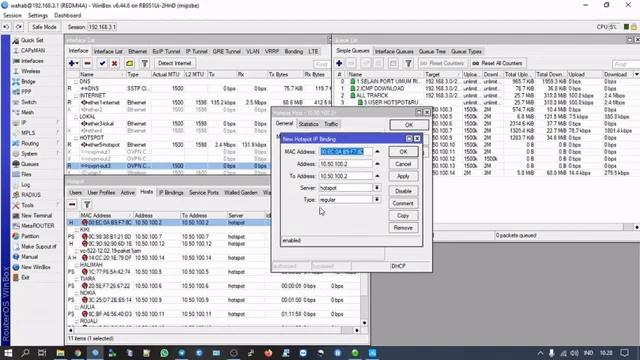Click disable red X icon in Interface List toolbar
Screen dimensions: 640x360
[x=115, y=63]
